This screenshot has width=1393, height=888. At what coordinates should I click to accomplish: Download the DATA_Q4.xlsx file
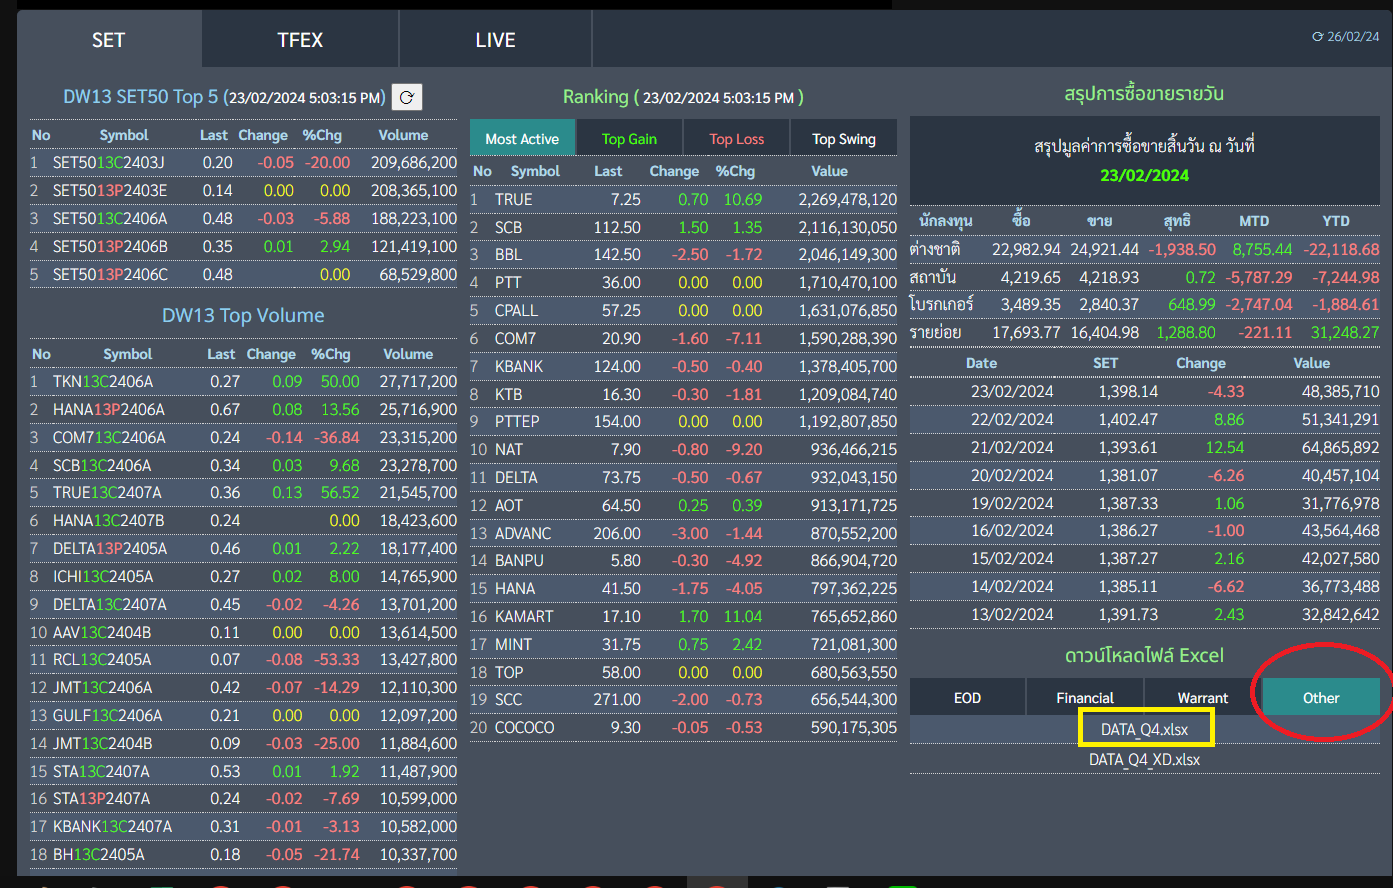pos(1145,730)
